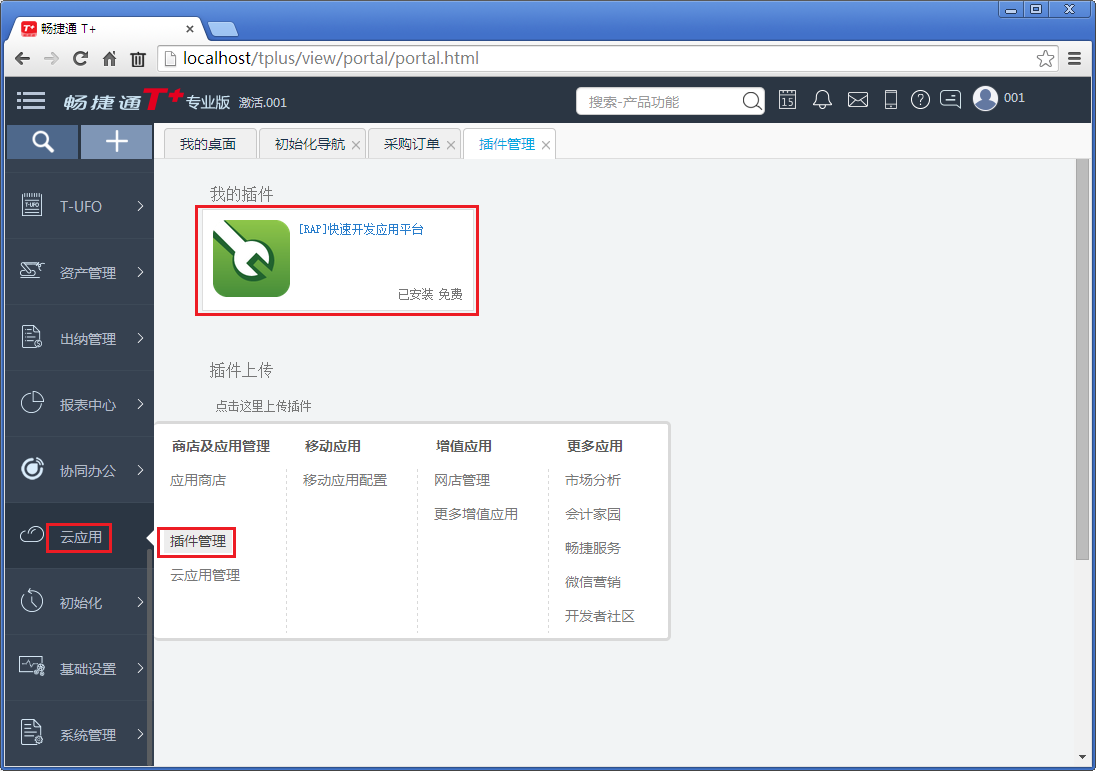
Task: Expand the 报表中心 chevron
Action: [140, 403]
